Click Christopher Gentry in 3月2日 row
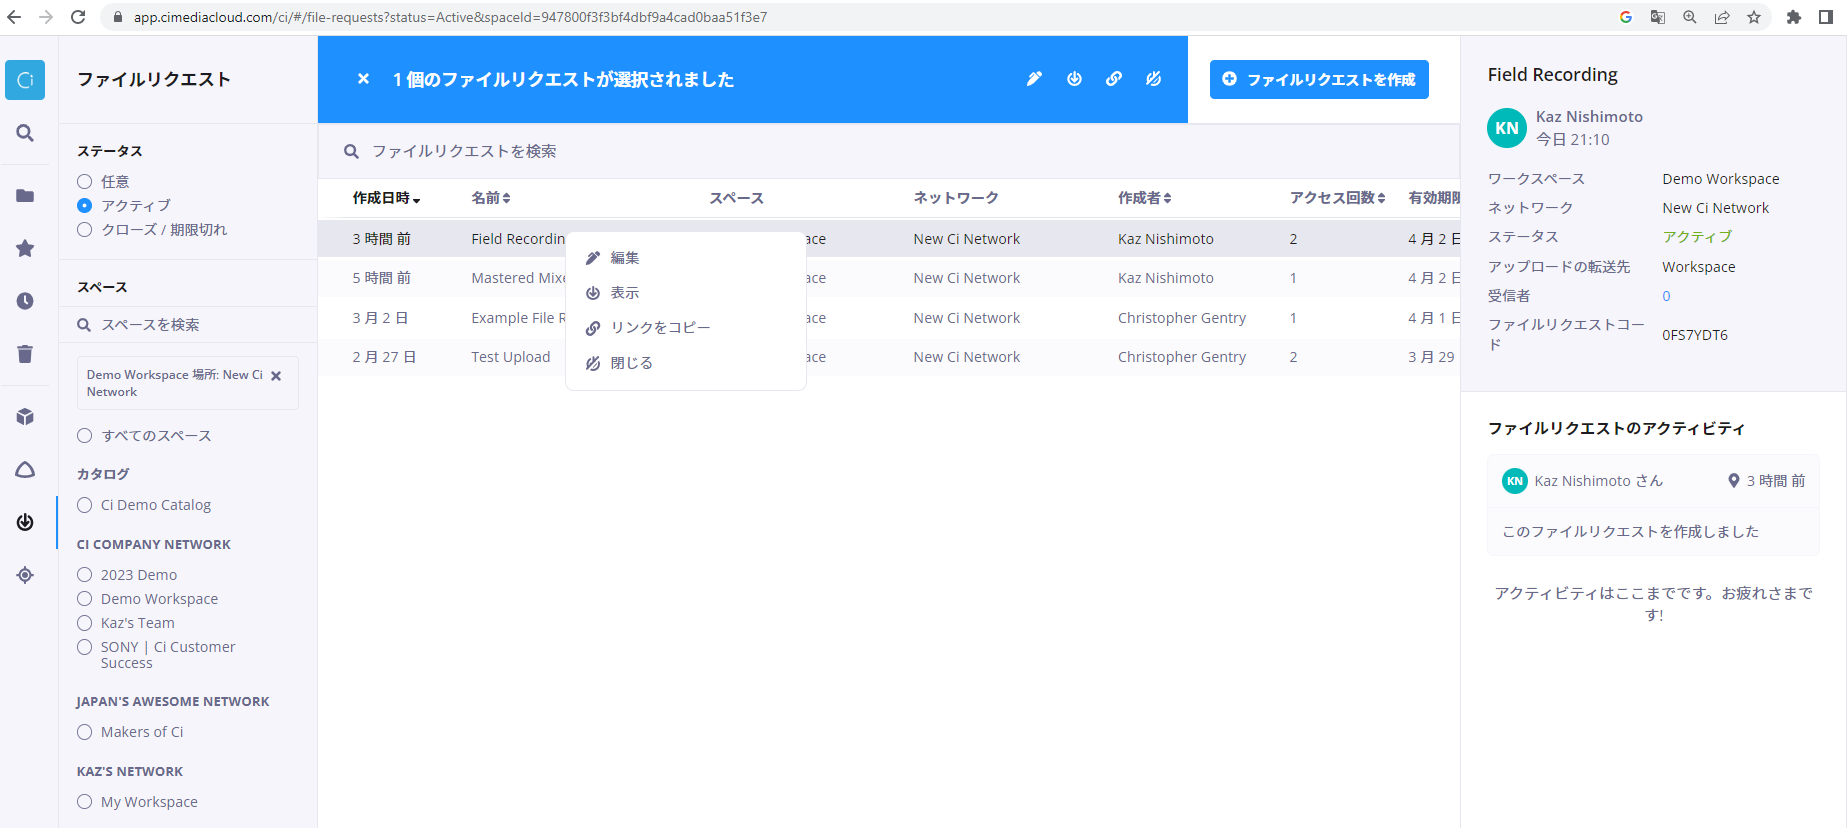1847x828 pixels. click(1182, 318)
